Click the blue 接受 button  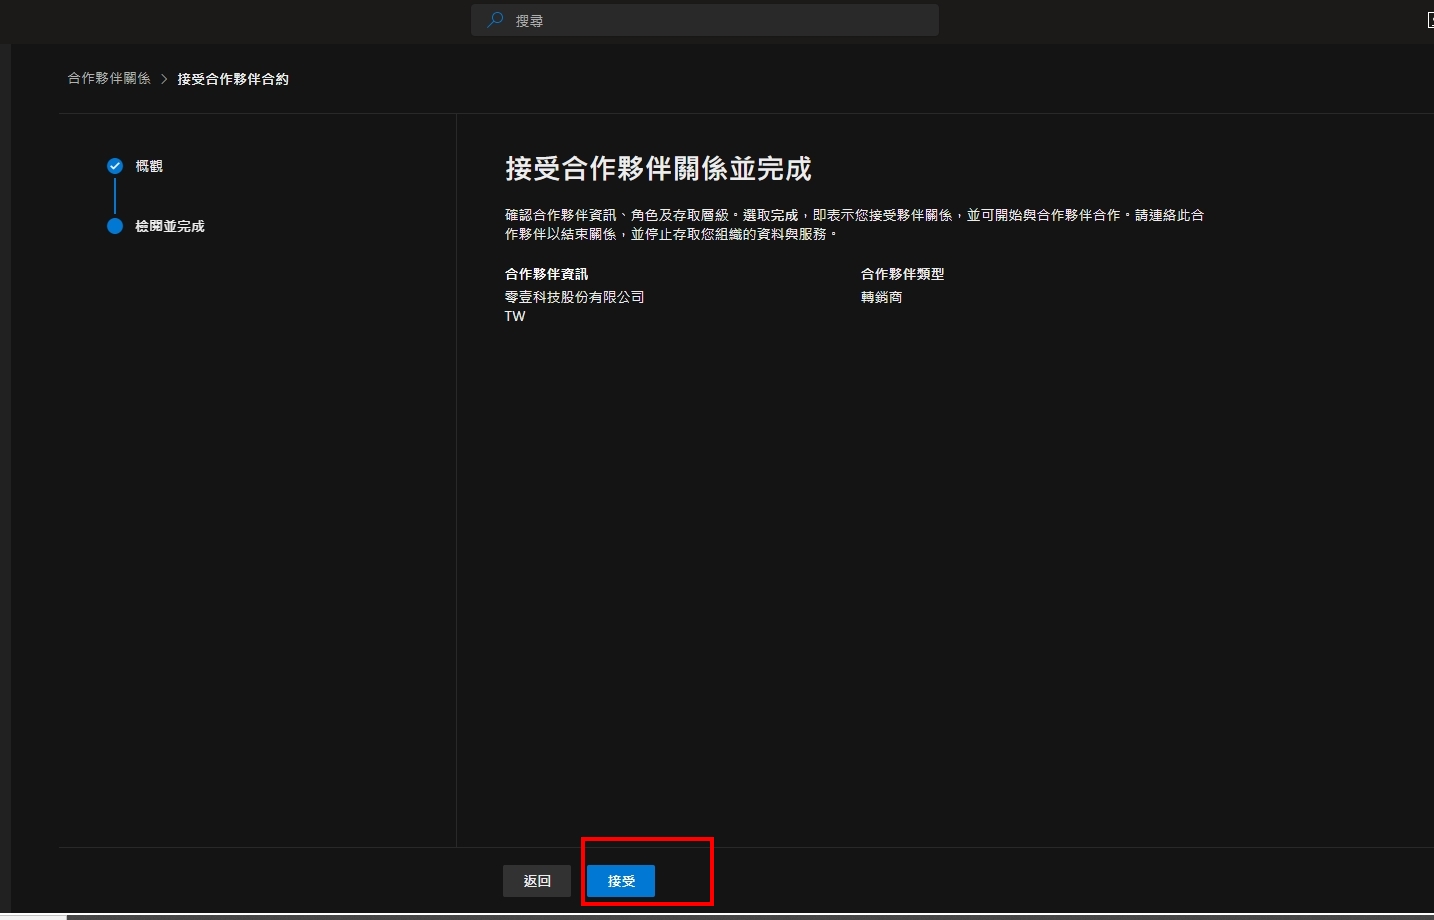[621, 881]
